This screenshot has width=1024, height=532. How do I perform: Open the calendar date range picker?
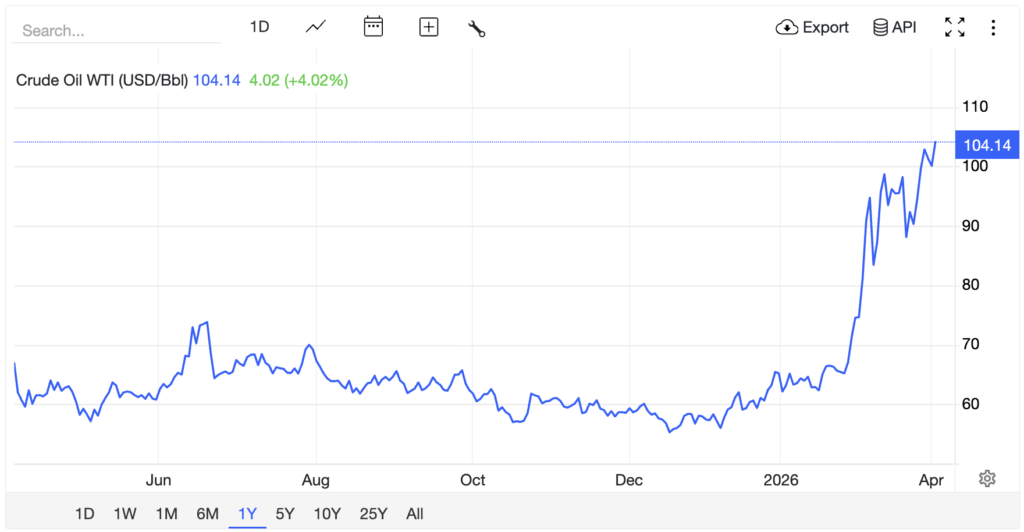[x=373, y=27]
